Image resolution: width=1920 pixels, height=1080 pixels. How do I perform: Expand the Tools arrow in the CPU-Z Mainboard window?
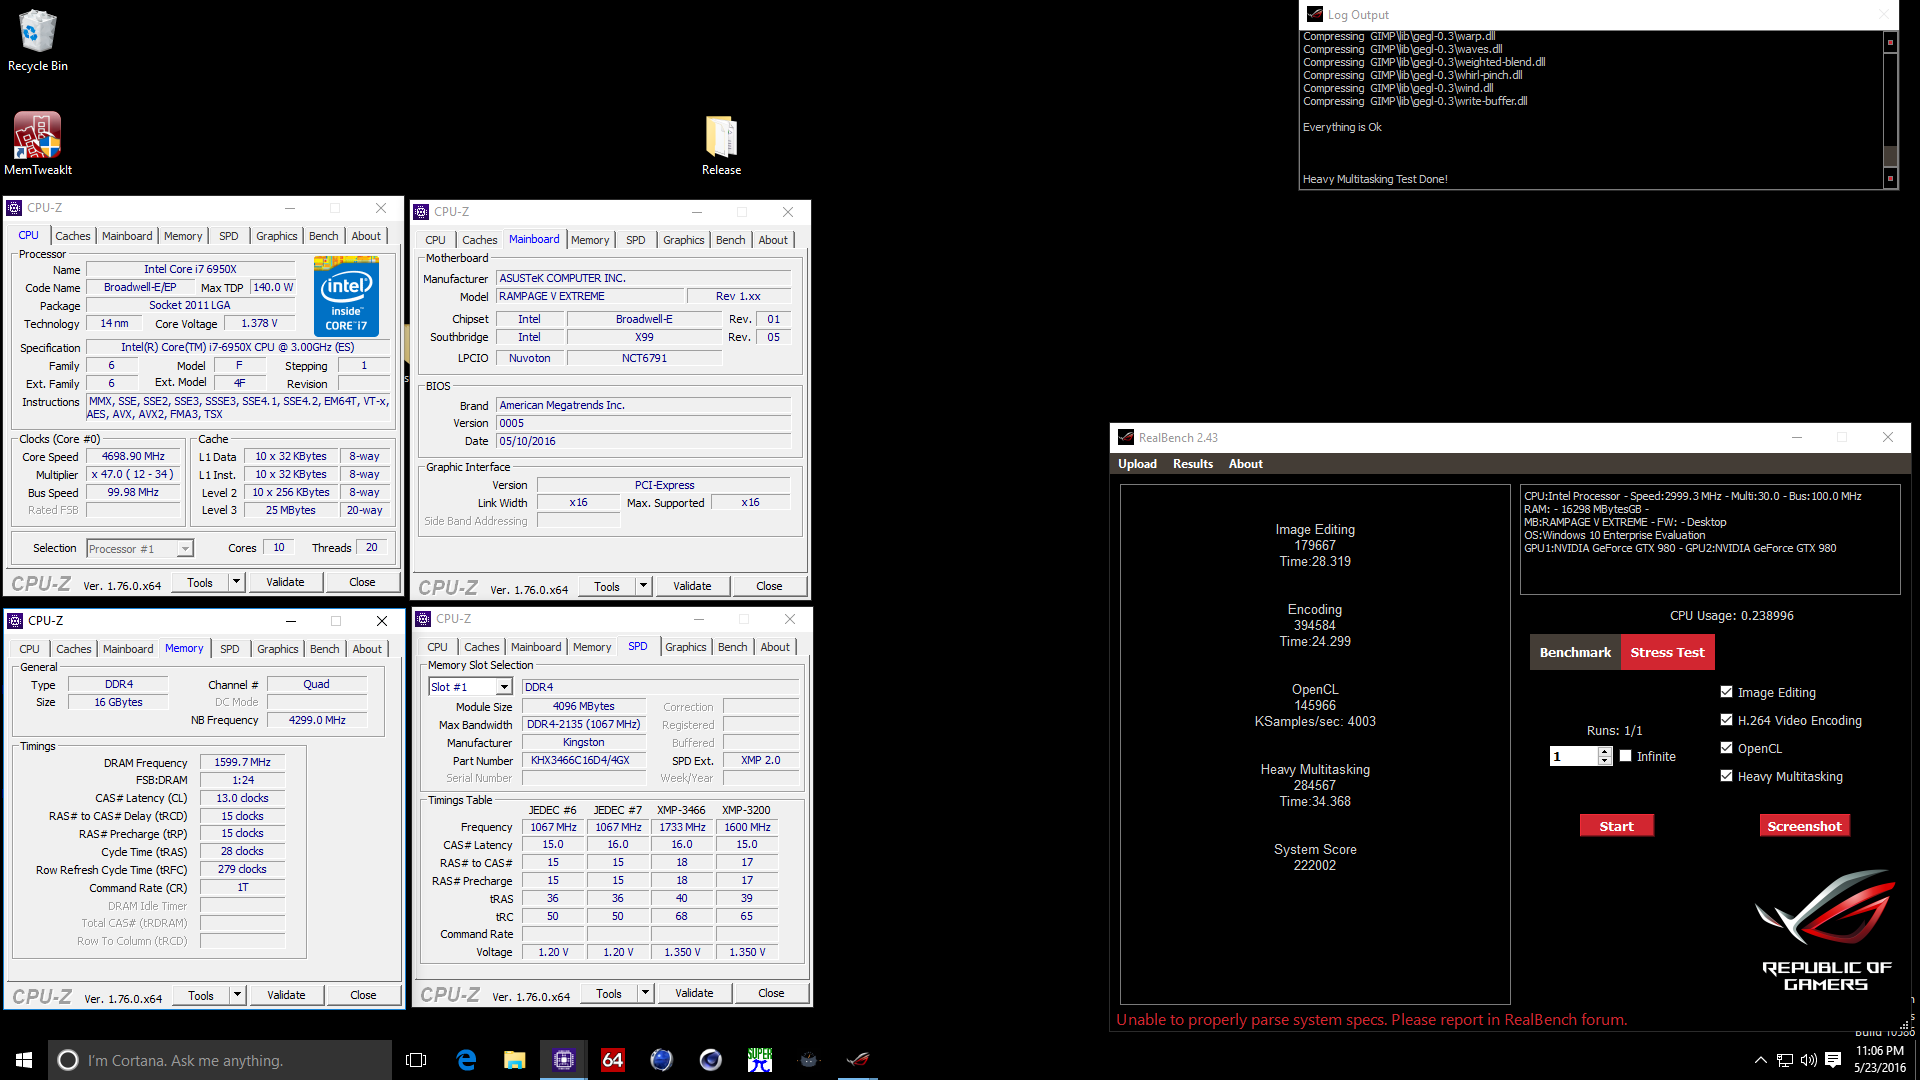coord(644,586)
